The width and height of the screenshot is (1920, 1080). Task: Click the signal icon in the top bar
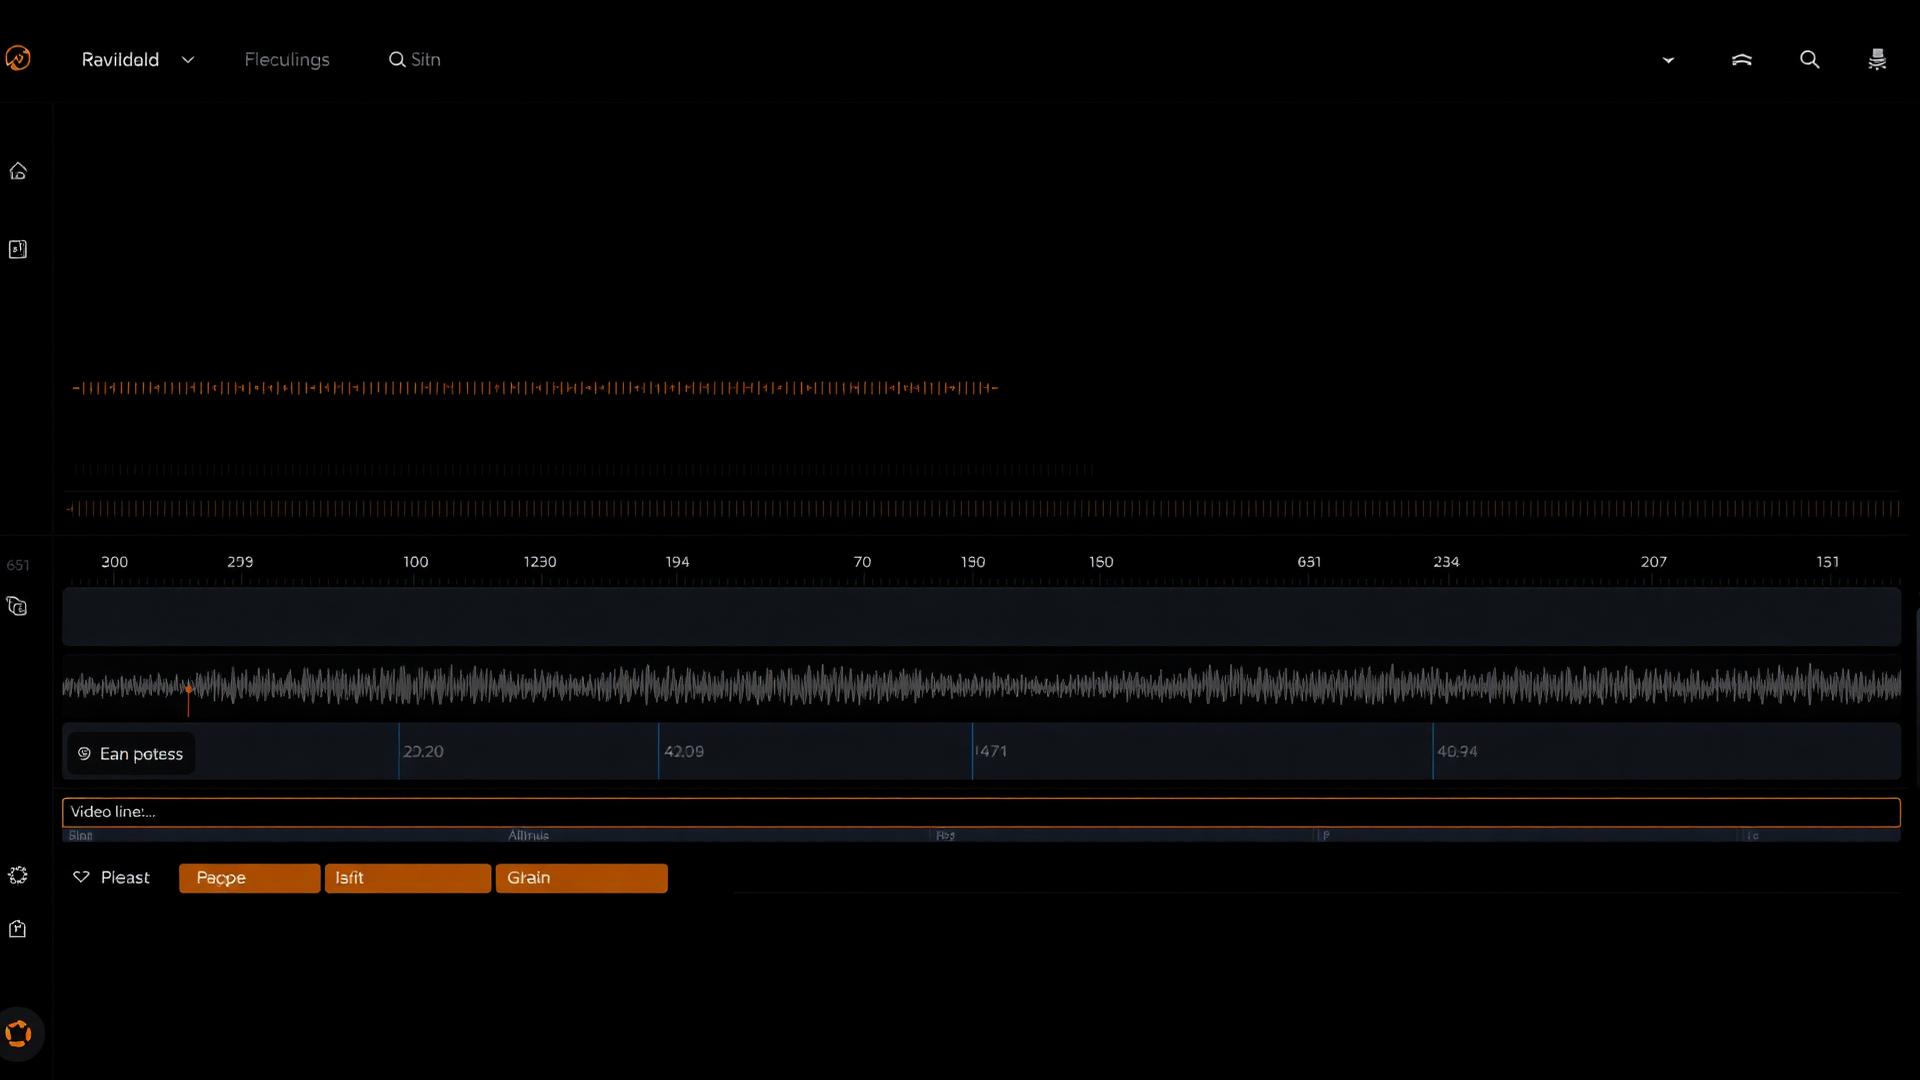click(x=1742, y=60)
